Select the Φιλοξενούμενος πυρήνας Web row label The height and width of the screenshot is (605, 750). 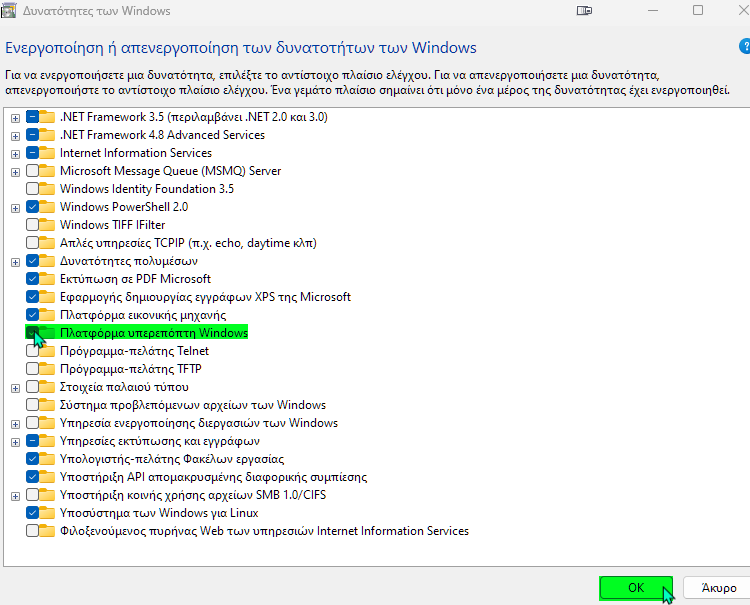(x=264, y=531)
